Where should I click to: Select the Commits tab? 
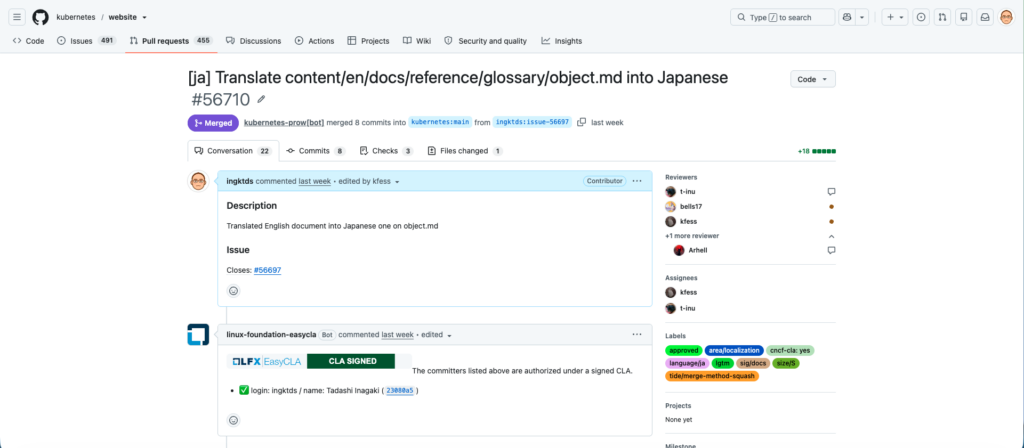click(x=315, y=151)
